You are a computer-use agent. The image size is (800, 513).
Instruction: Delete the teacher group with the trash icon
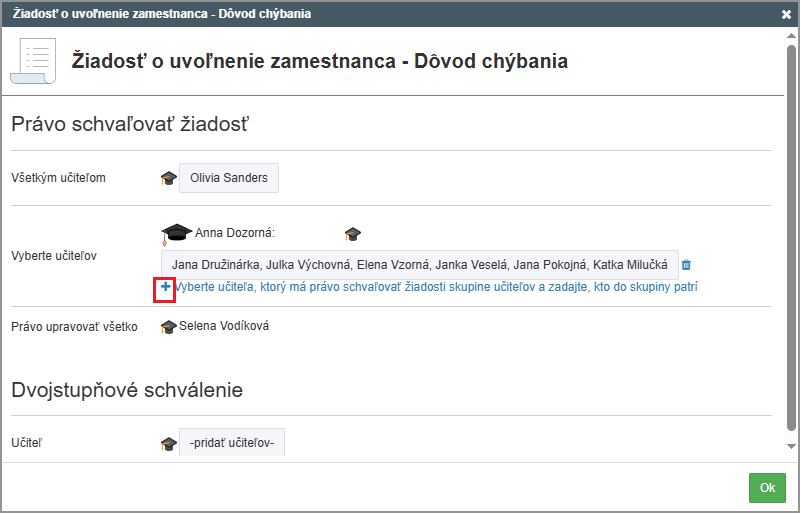pyautogui.click(x=686, y=265)
